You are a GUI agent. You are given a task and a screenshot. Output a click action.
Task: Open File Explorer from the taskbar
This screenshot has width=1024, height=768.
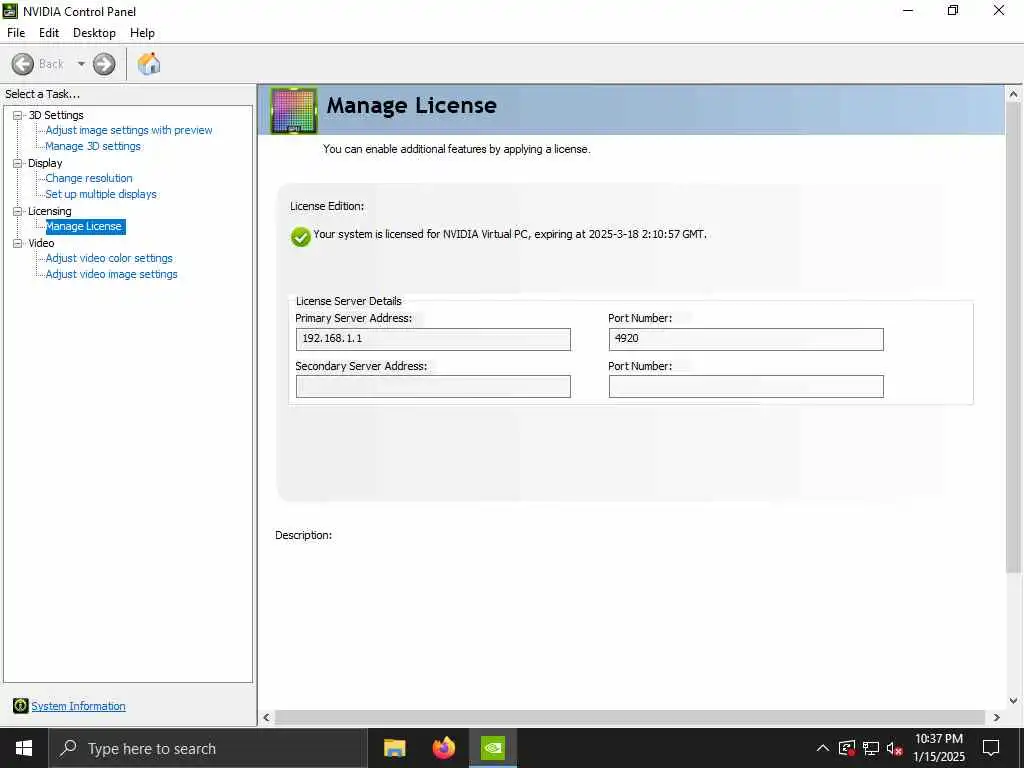pos(394,748)
